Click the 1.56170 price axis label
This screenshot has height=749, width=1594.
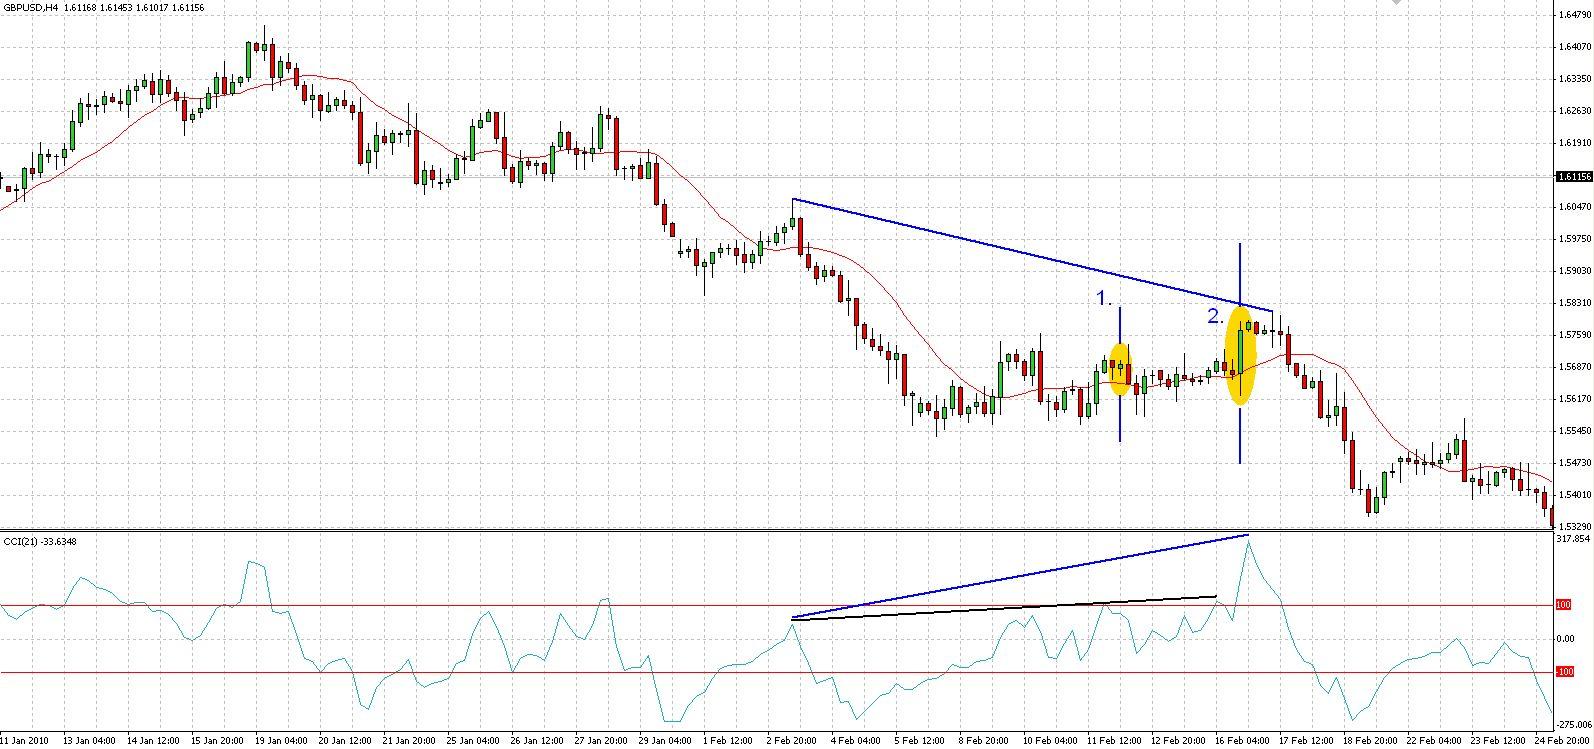point(1574,399)
